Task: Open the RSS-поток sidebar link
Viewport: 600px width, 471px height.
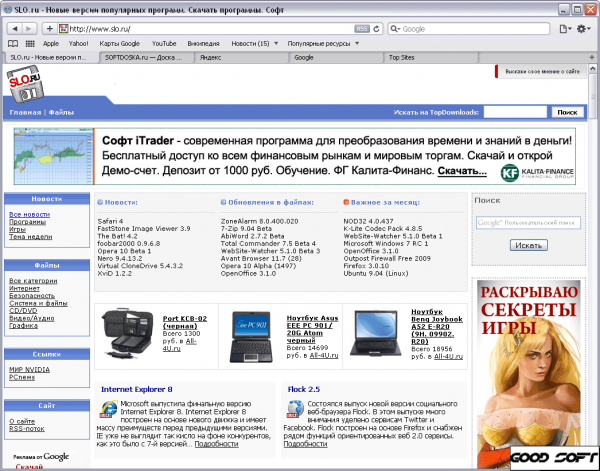Action: point(27,429)
